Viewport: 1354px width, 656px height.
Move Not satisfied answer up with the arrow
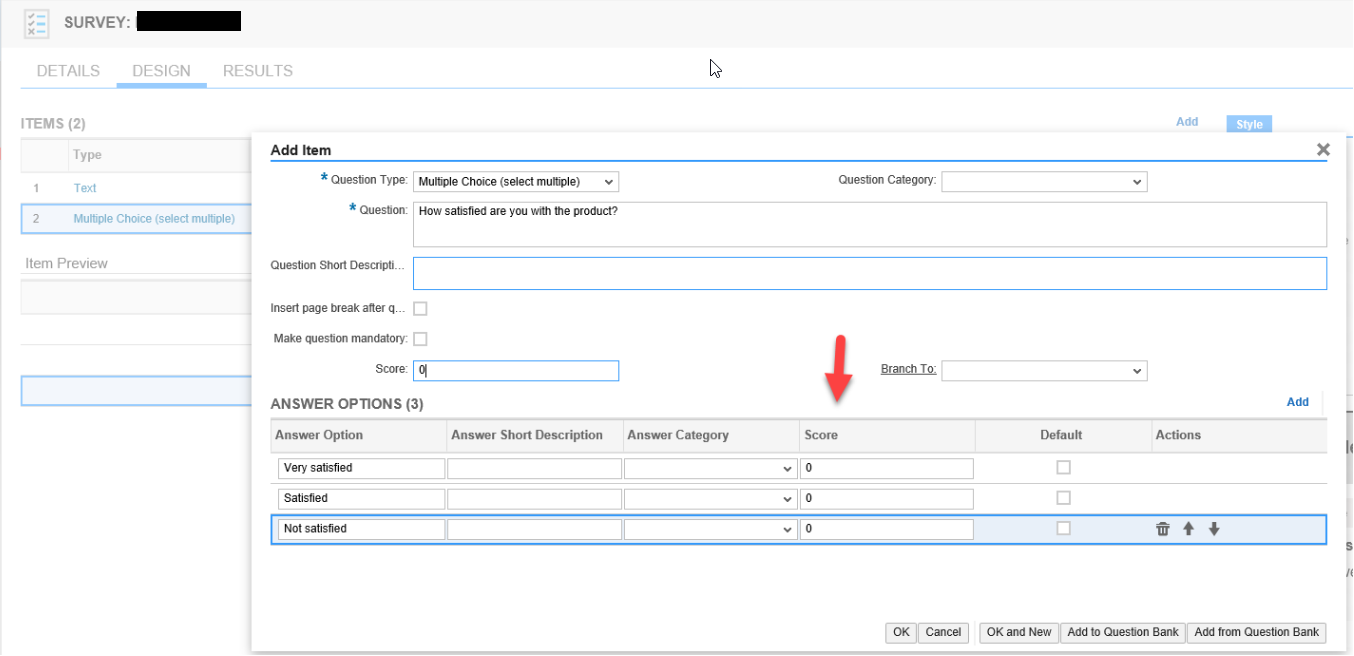[x=1189, y=529]
